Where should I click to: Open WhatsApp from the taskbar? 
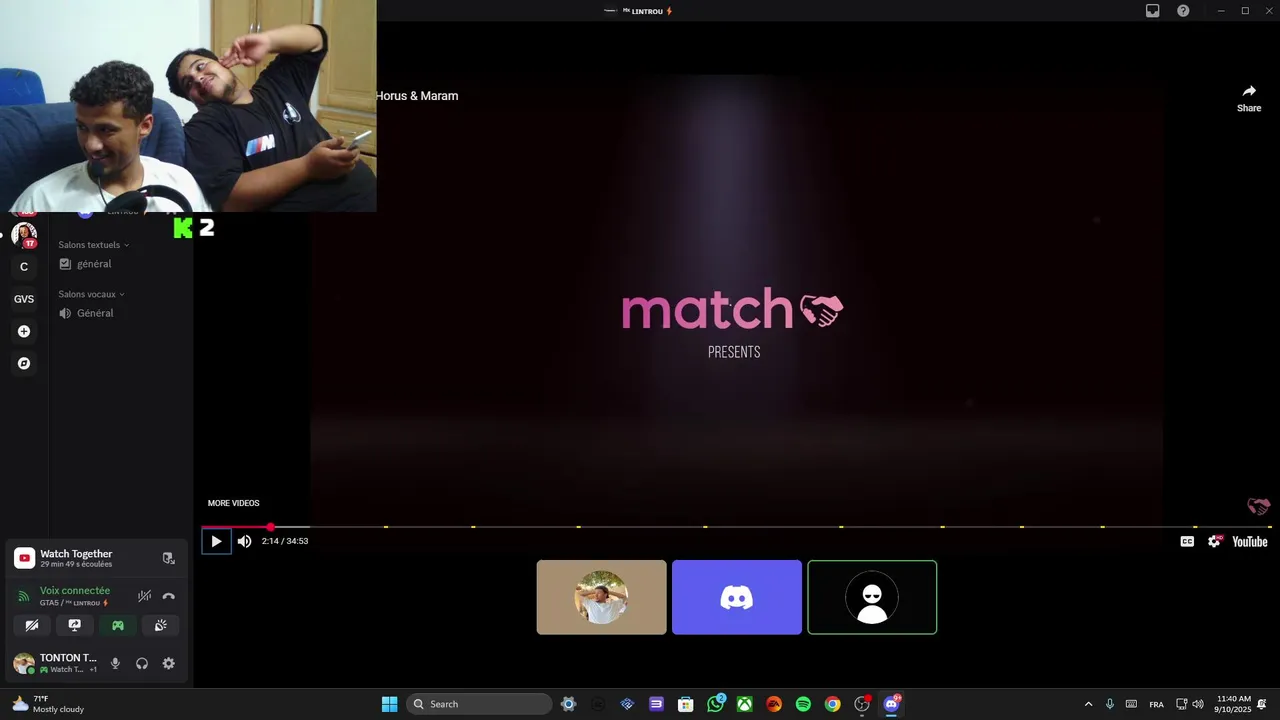coord(715,704)
